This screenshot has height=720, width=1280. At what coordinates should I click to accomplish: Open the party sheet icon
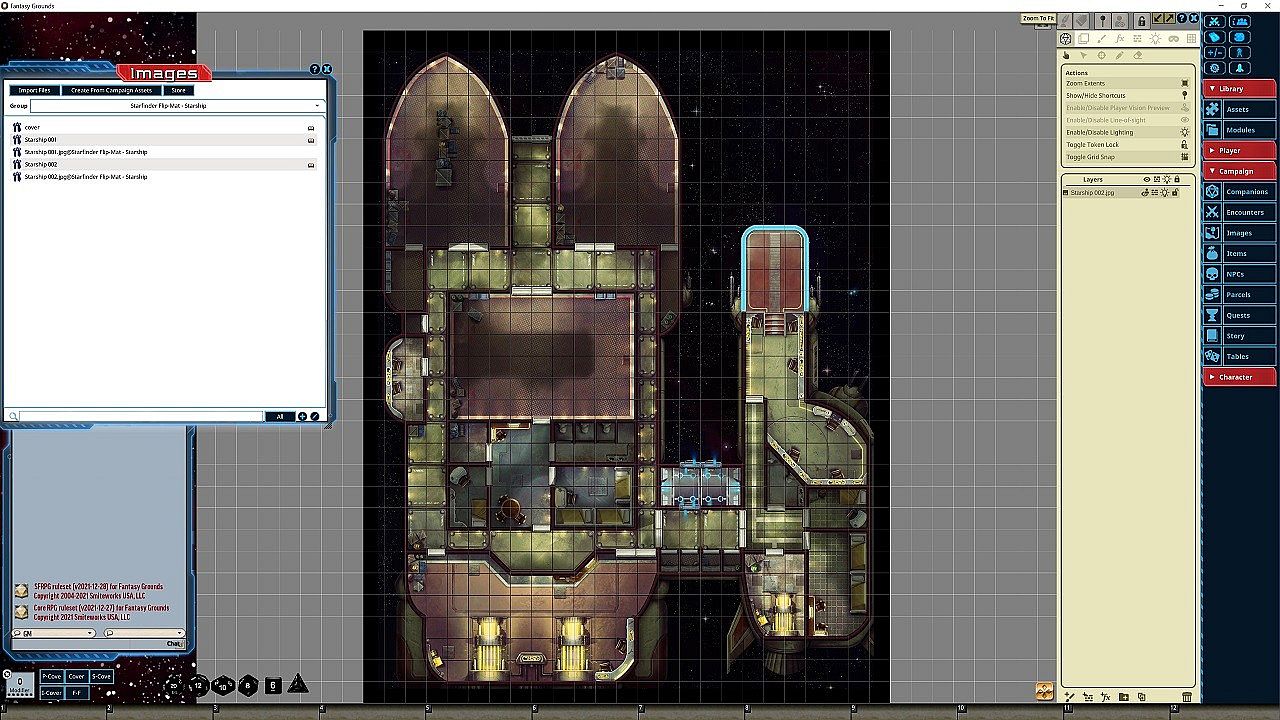[1240, 21]
